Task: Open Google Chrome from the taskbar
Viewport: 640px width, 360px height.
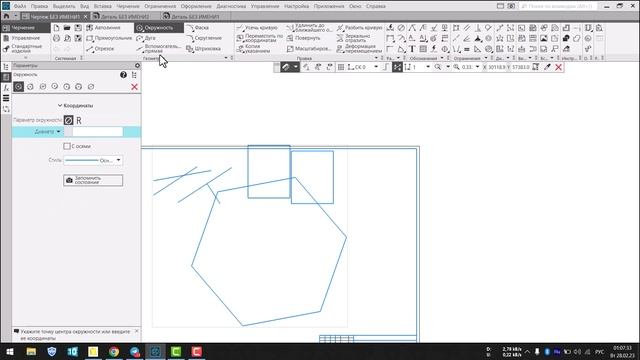Action: [114, 351]
